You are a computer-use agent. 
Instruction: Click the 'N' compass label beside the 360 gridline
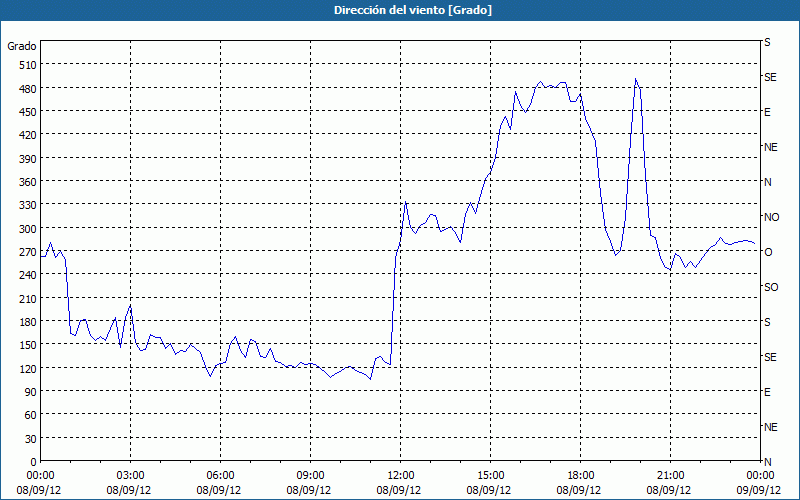click(x=767, y=182)
